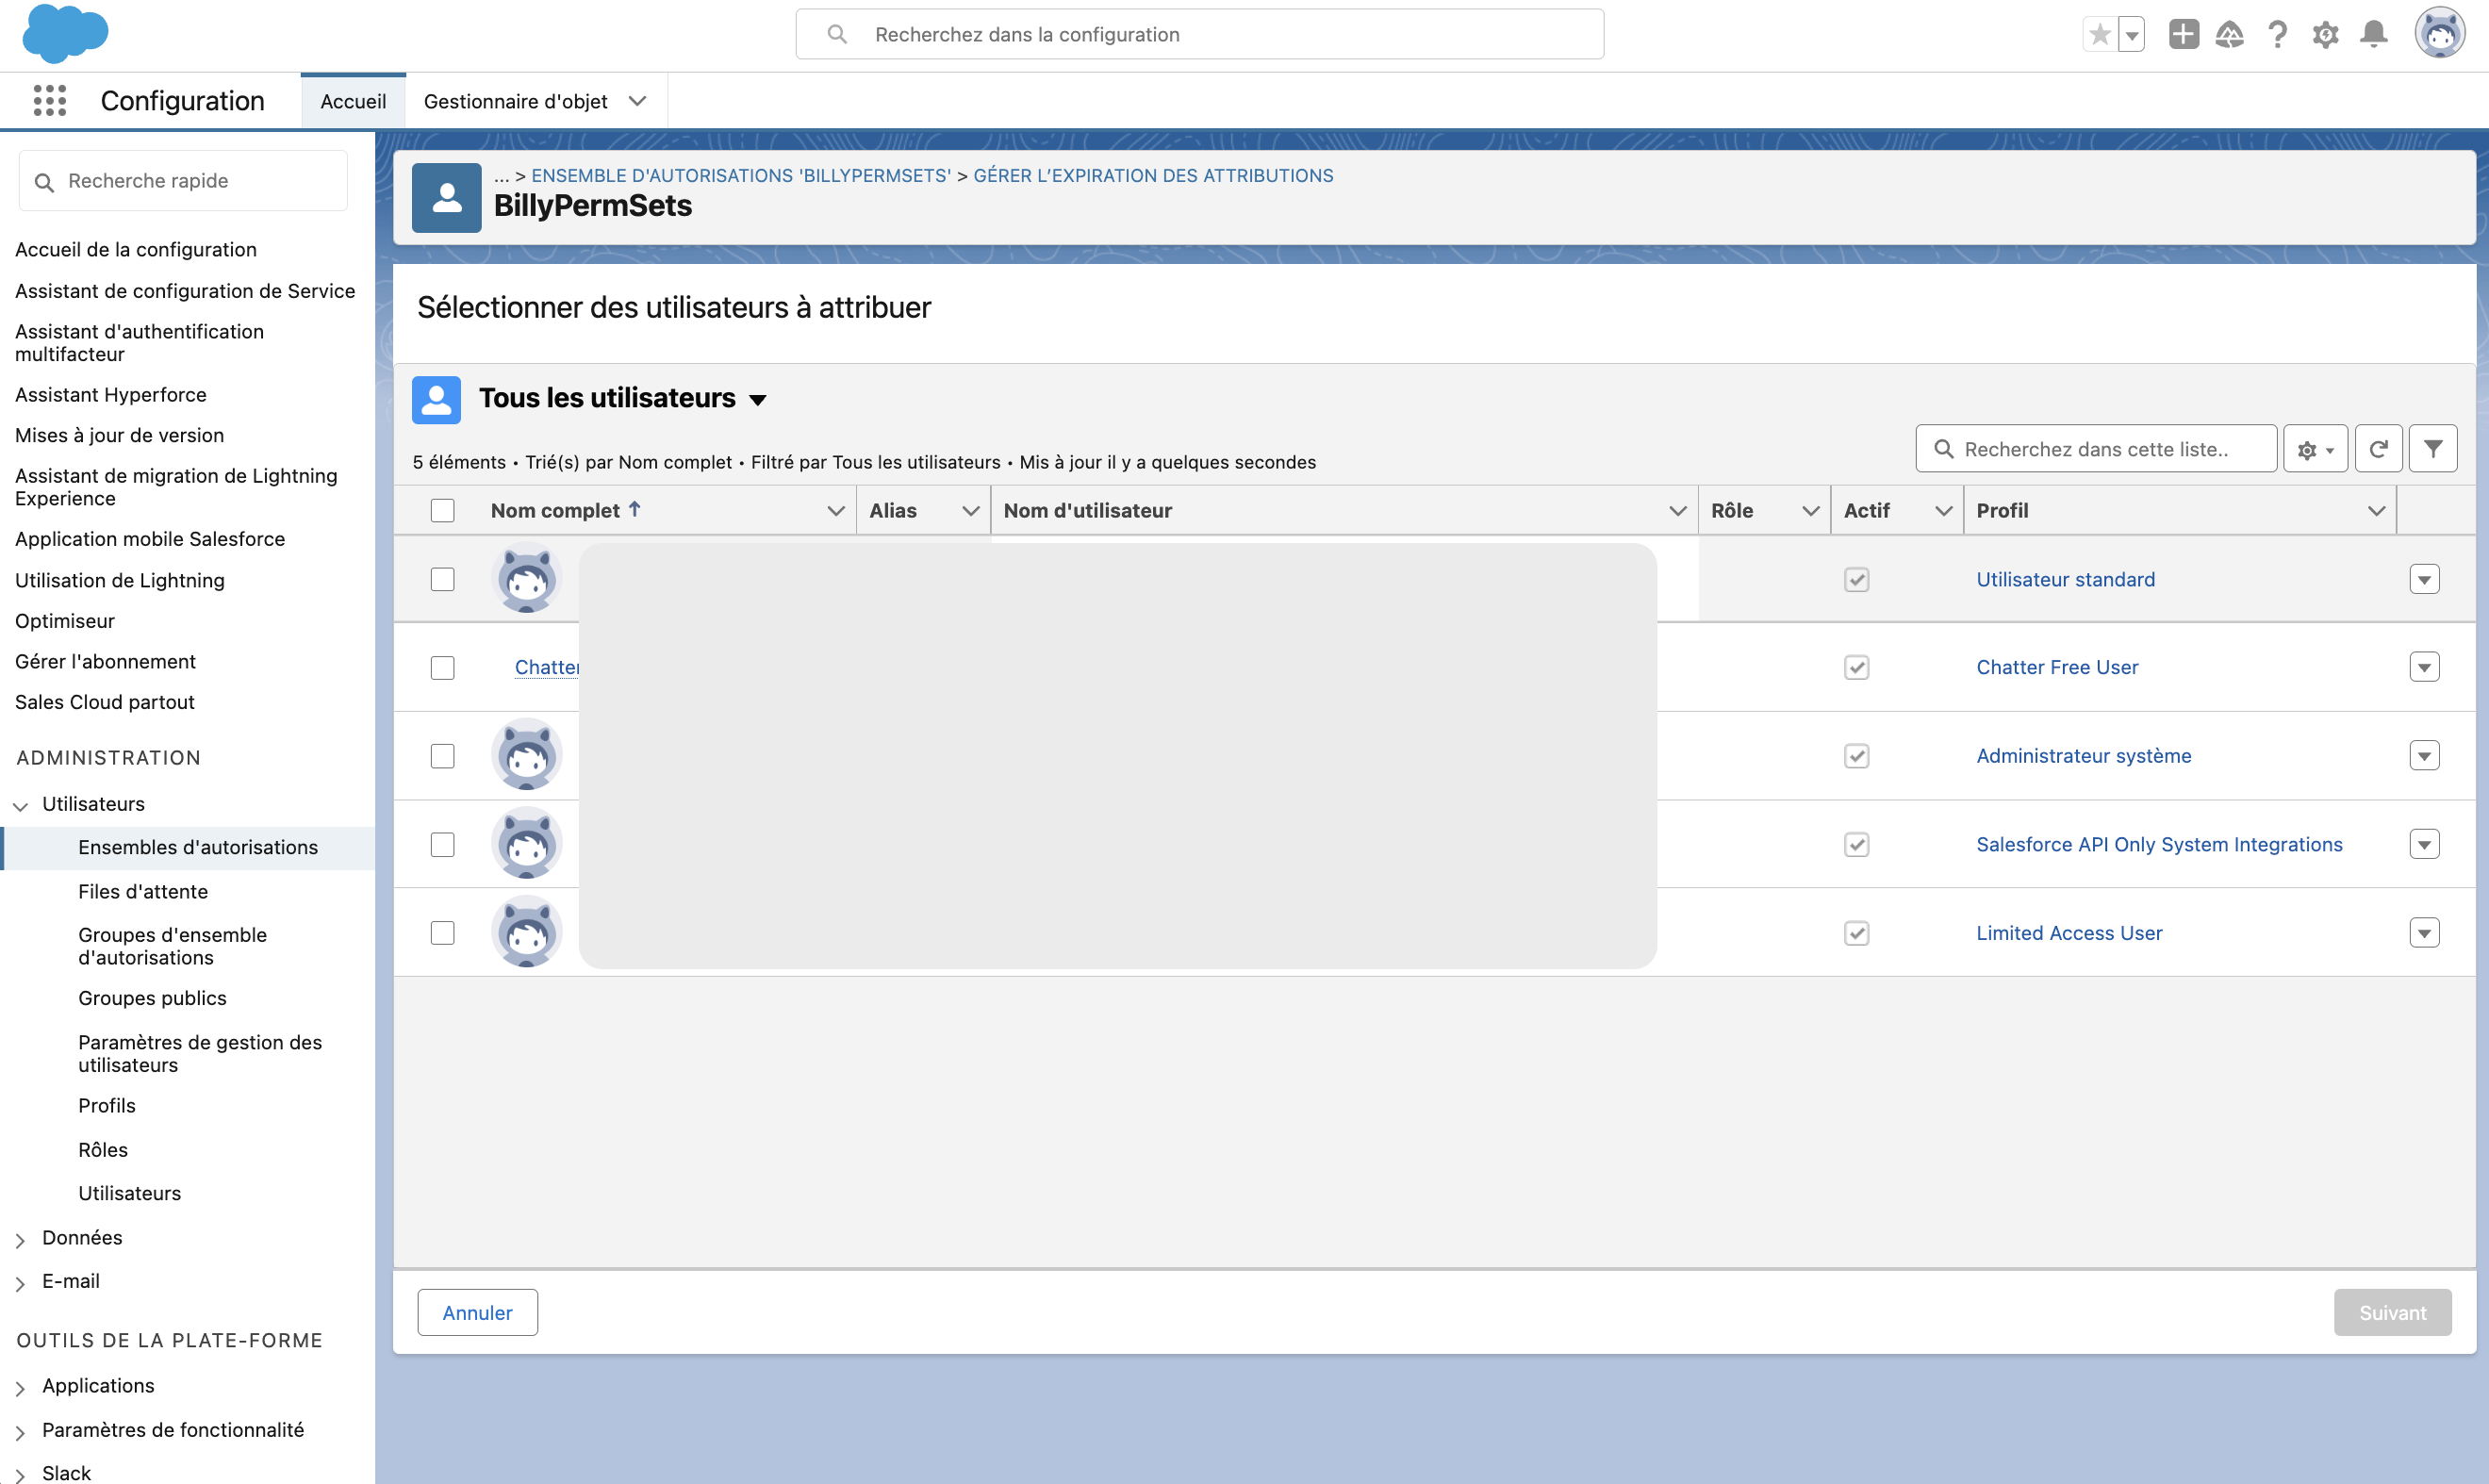The width and height of the screenshot is (2489, 1484).
Task: Click the Suivant button
Action: coord(2392,1312)
